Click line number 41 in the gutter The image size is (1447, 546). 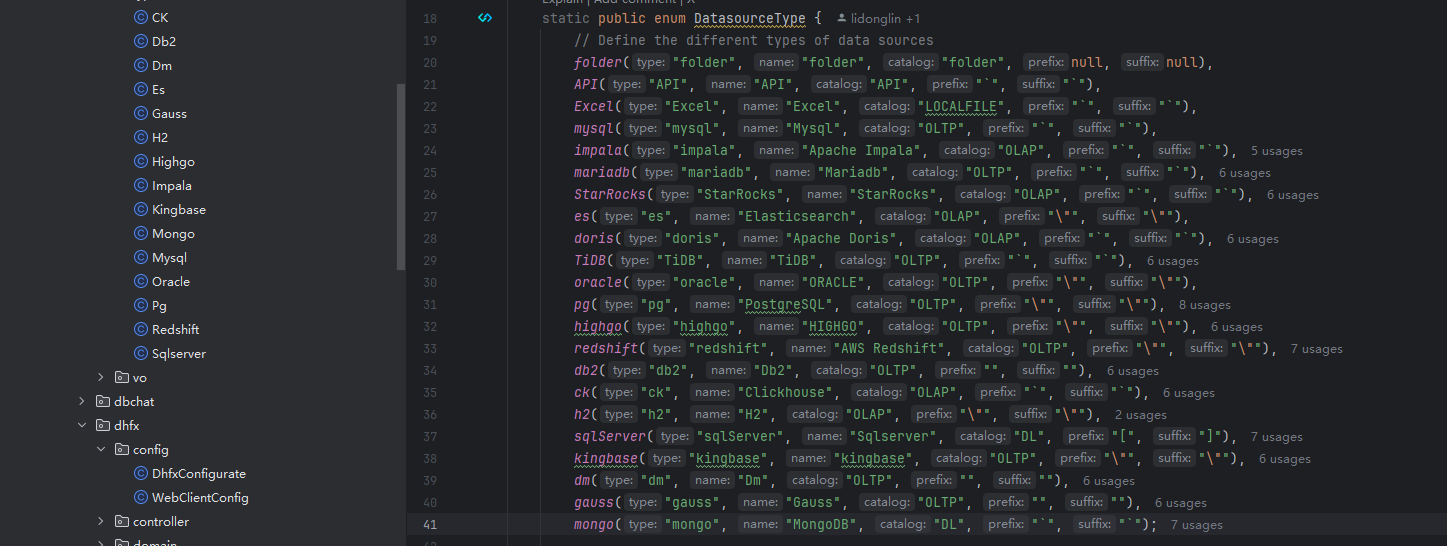430,525
